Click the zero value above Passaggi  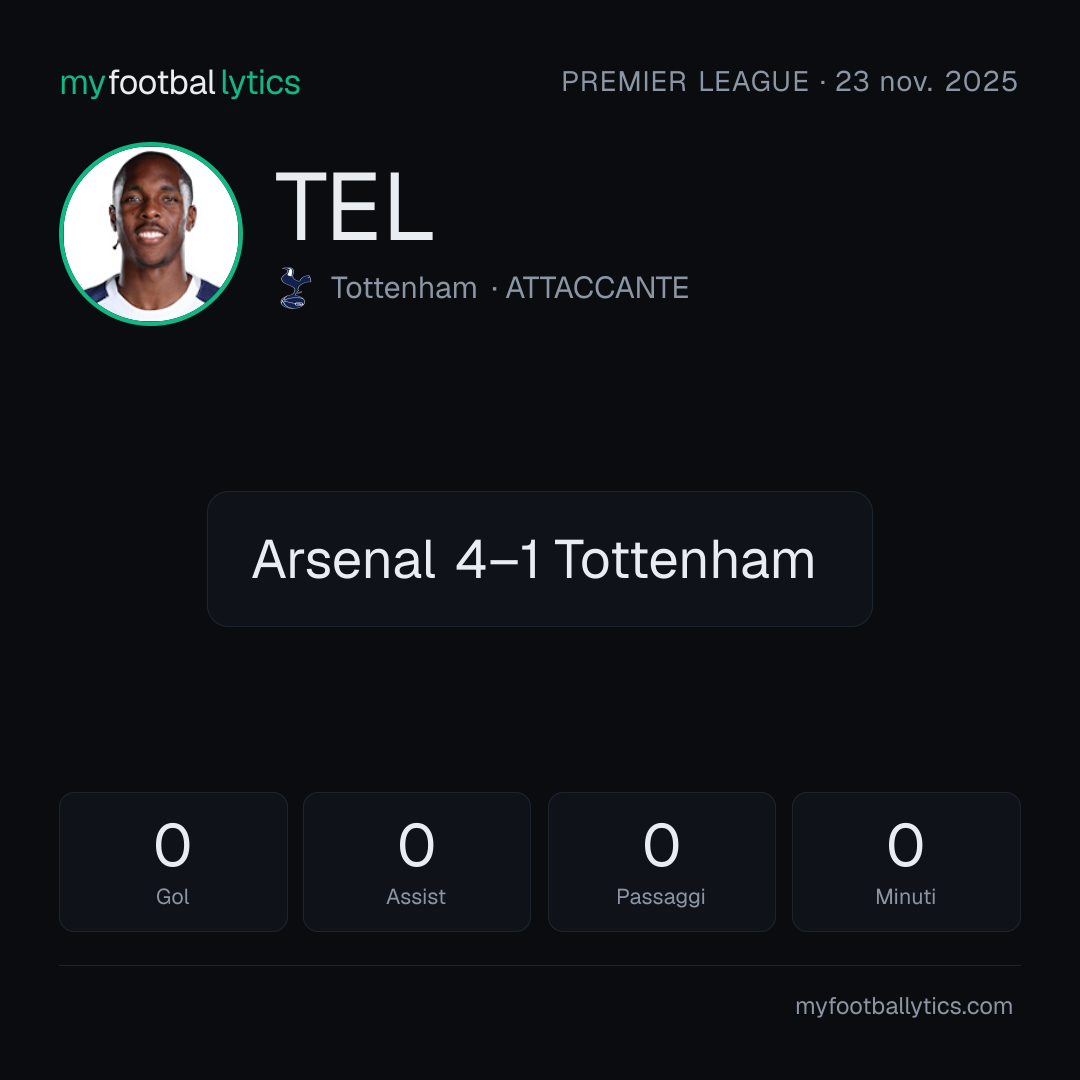click(x=661, y=844)
